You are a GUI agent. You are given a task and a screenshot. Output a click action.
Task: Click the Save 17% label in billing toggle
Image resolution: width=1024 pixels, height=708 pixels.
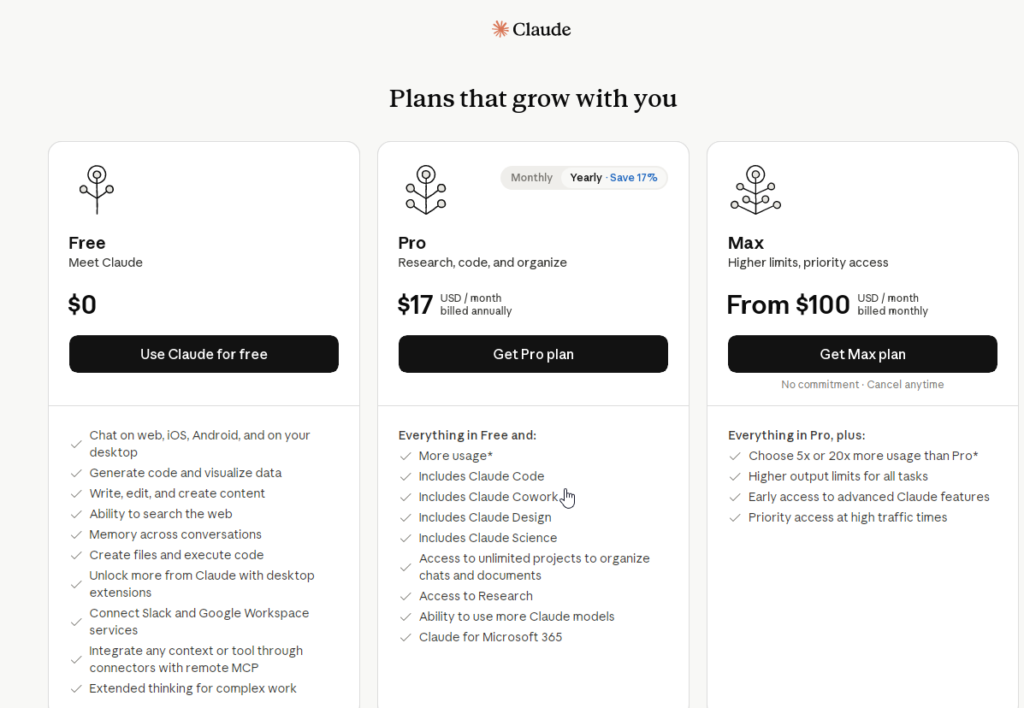tap(633, 178)
